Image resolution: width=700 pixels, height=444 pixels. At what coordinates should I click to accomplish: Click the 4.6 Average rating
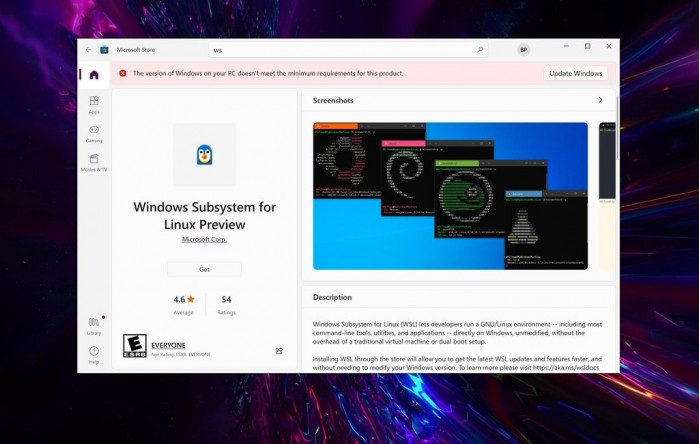184,305
